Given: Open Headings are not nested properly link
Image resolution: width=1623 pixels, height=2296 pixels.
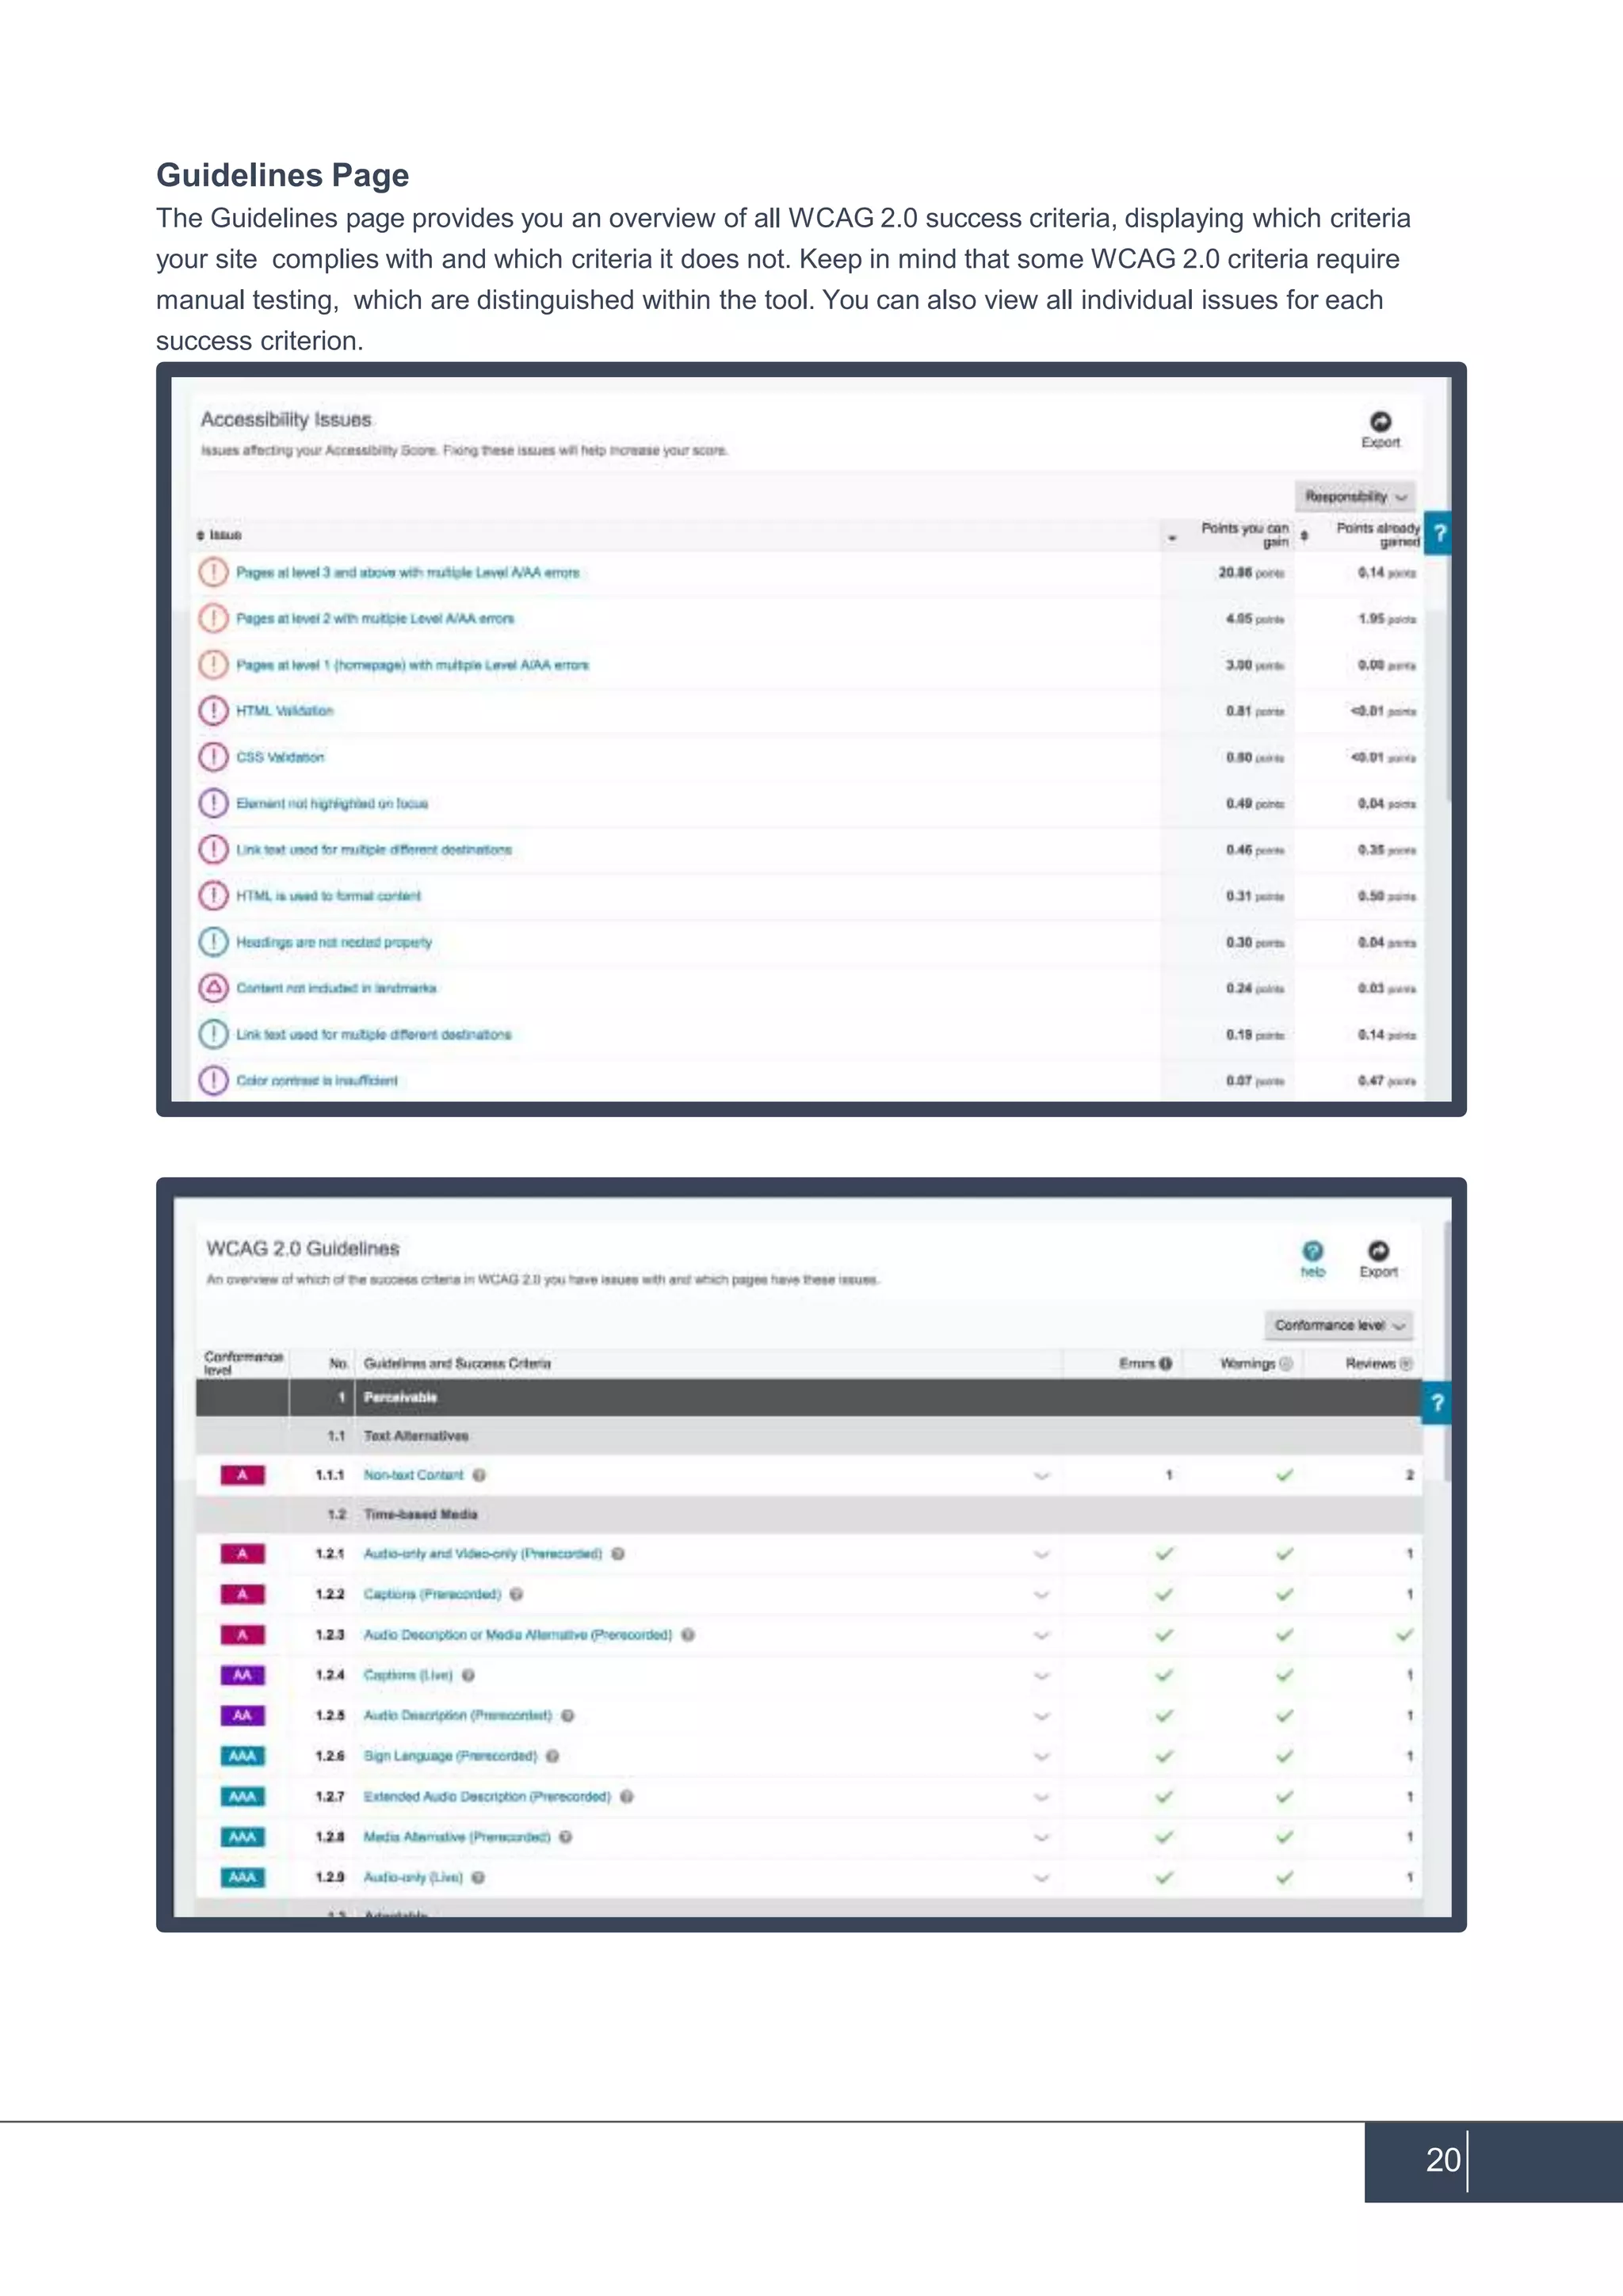Looking at the screenshot, I should (x=334, y=942).
